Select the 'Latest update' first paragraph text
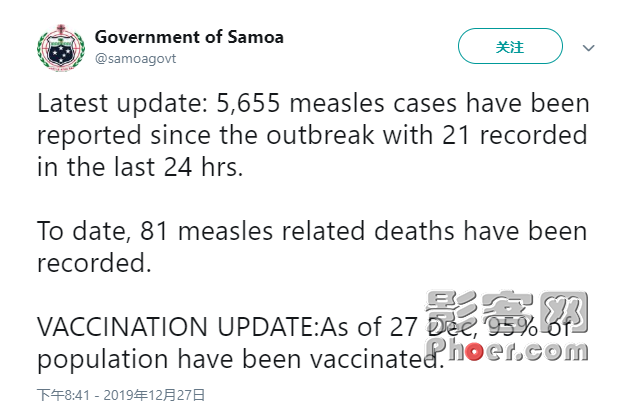This screenshot has width=633, height=406. click(x=313, y=135)
